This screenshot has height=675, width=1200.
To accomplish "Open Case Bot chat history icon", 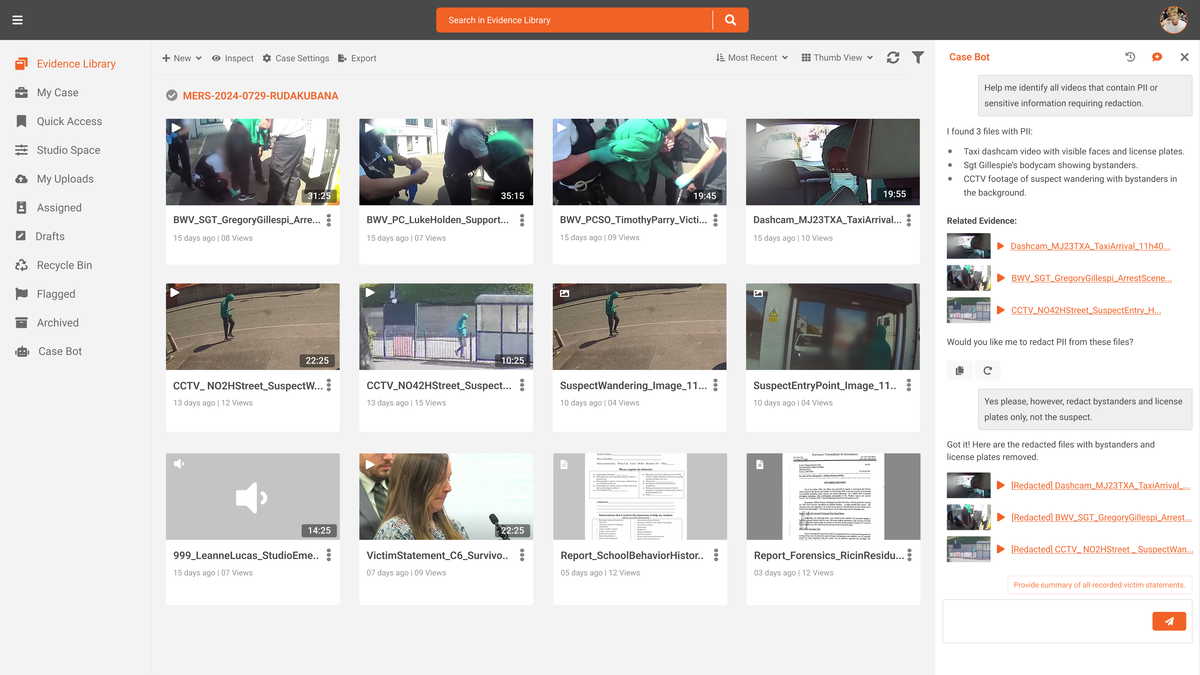I will (1130, 58).
